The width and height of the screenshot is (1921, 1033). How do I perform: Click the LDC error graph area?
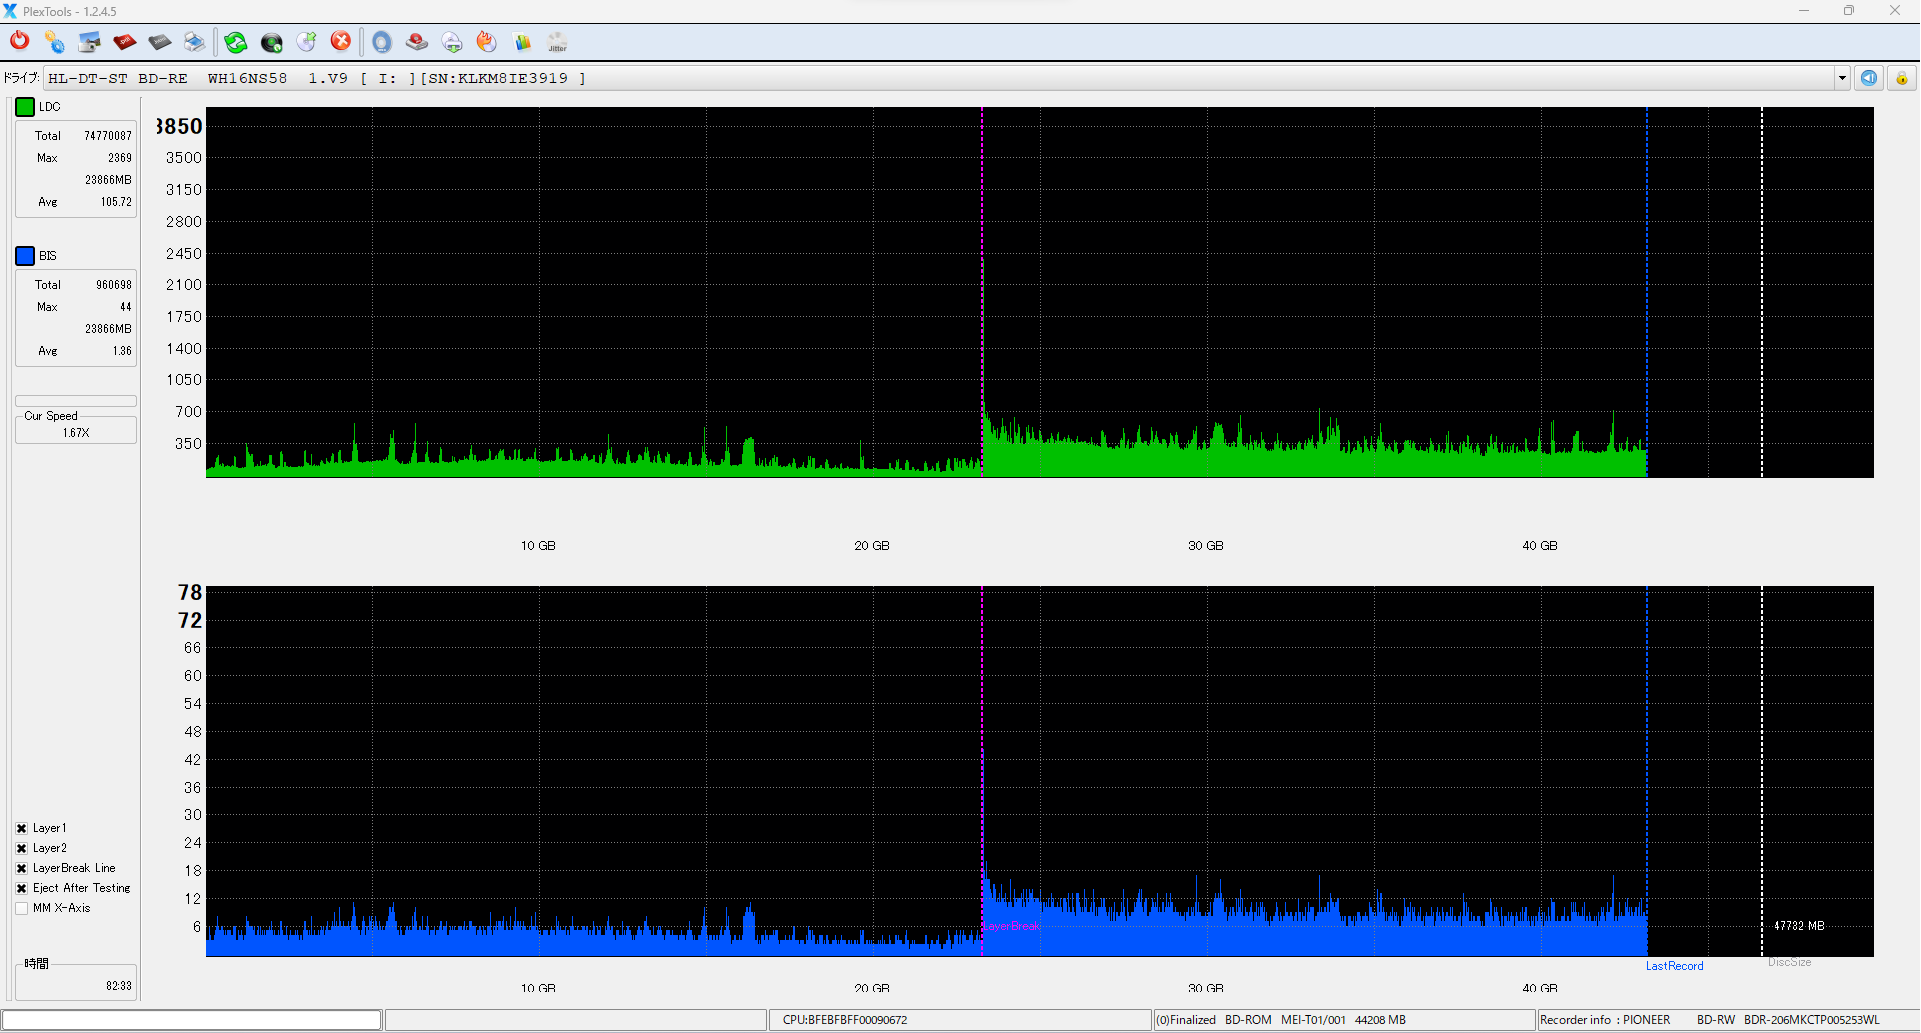pyautogui.click(x=1039, y=292)
